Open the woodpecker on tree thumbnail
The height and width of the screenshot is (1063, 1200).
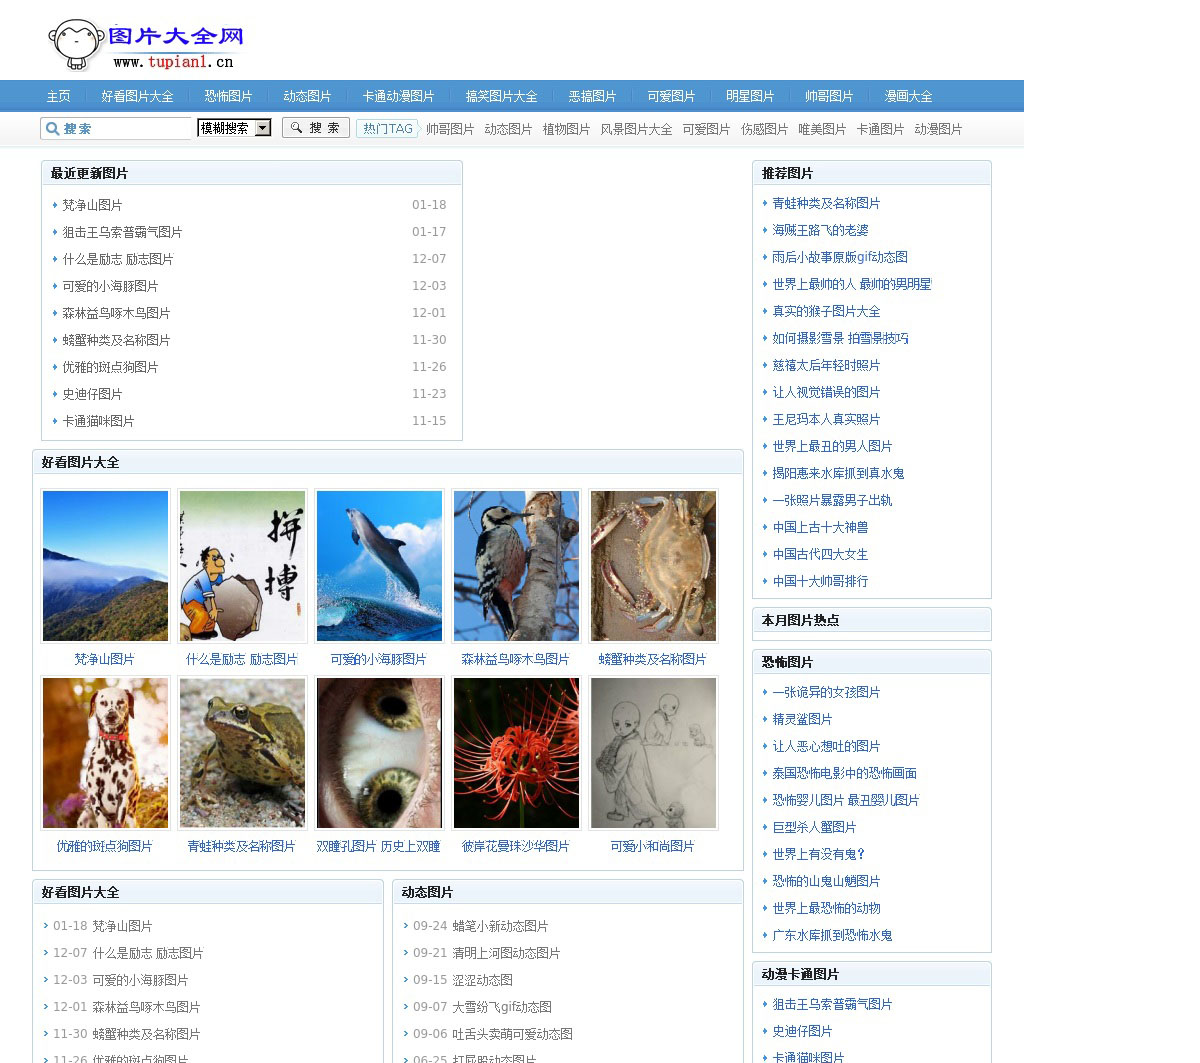pos(516,566)
